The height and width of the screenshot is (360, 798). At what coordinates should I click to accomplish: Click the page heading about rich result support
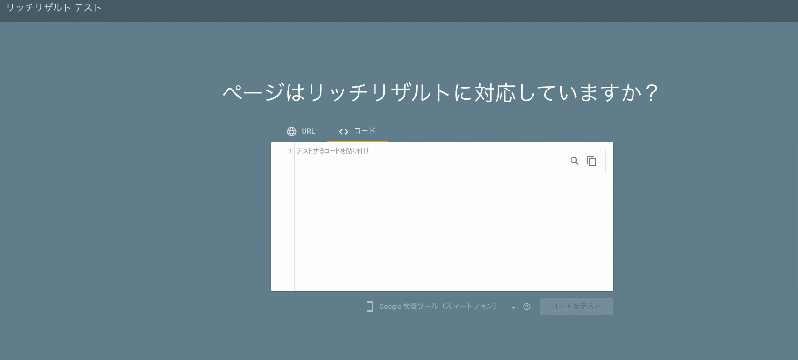(440, 94)
